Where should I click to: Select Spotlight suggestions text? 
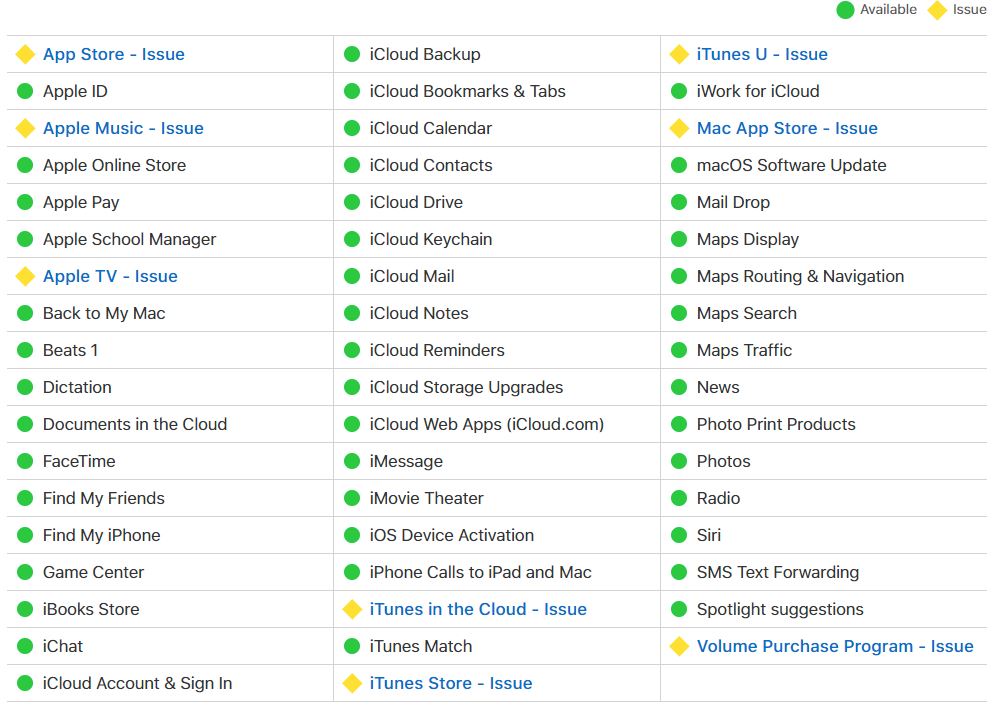(780, 609)
